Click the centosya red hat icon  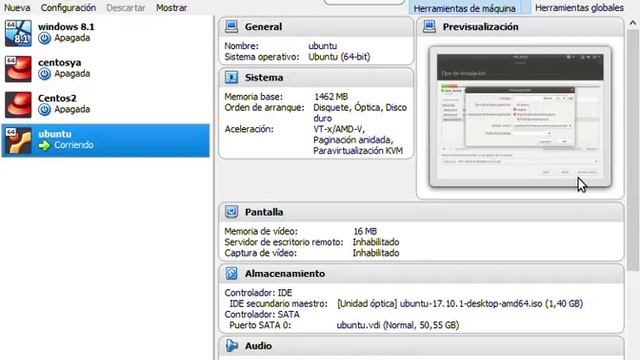(18, 69)
